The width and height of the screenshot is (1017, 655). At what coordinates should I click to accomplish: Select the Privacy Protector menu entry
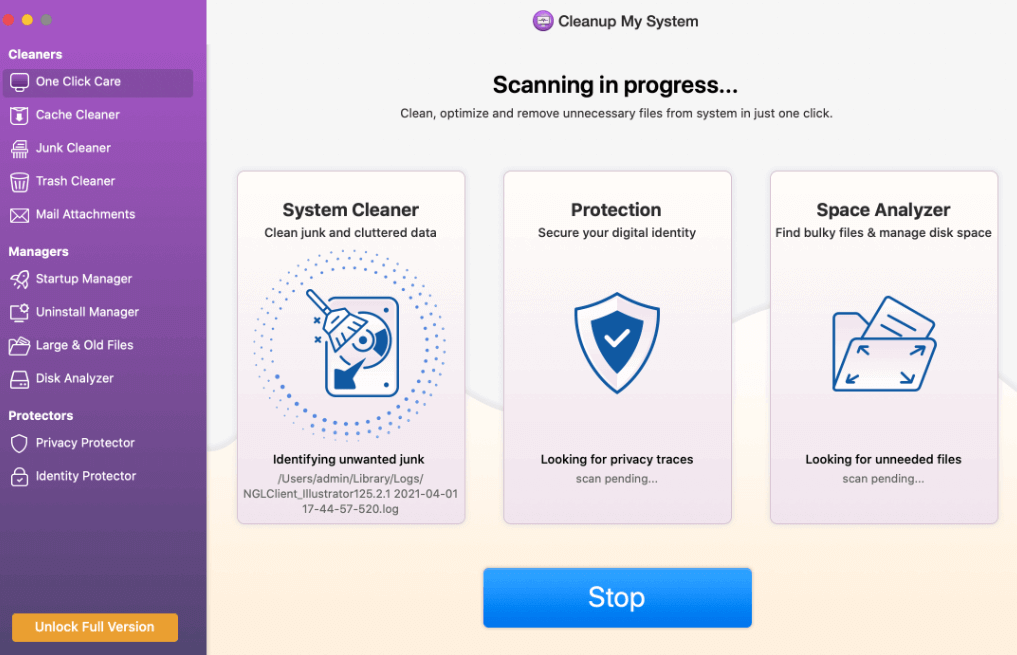(85, 443)
